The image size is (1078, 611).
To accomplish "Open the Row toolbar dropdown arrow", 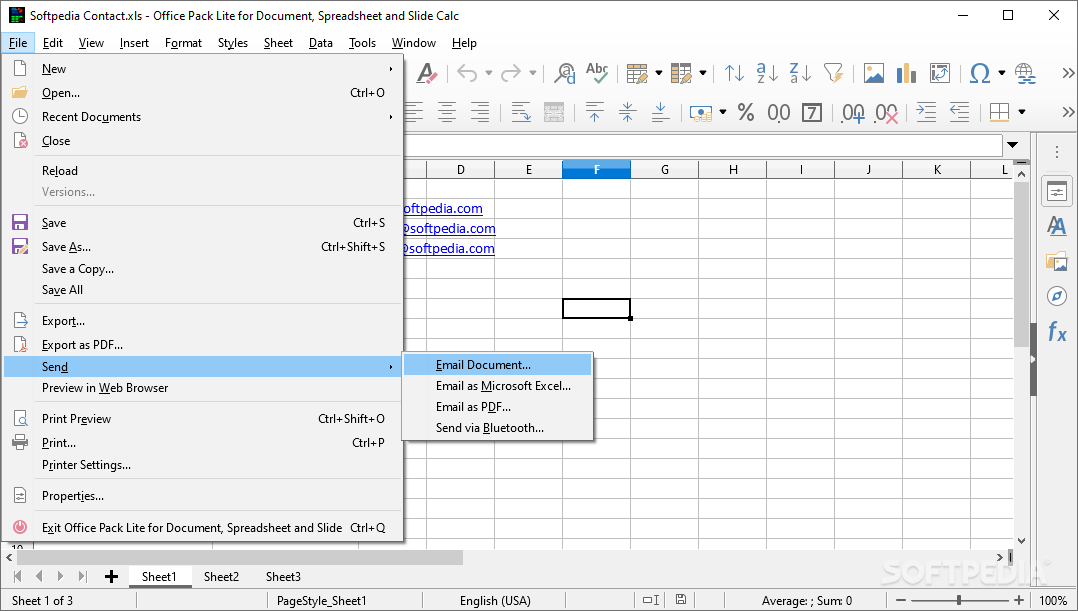I will click(659, 73).
